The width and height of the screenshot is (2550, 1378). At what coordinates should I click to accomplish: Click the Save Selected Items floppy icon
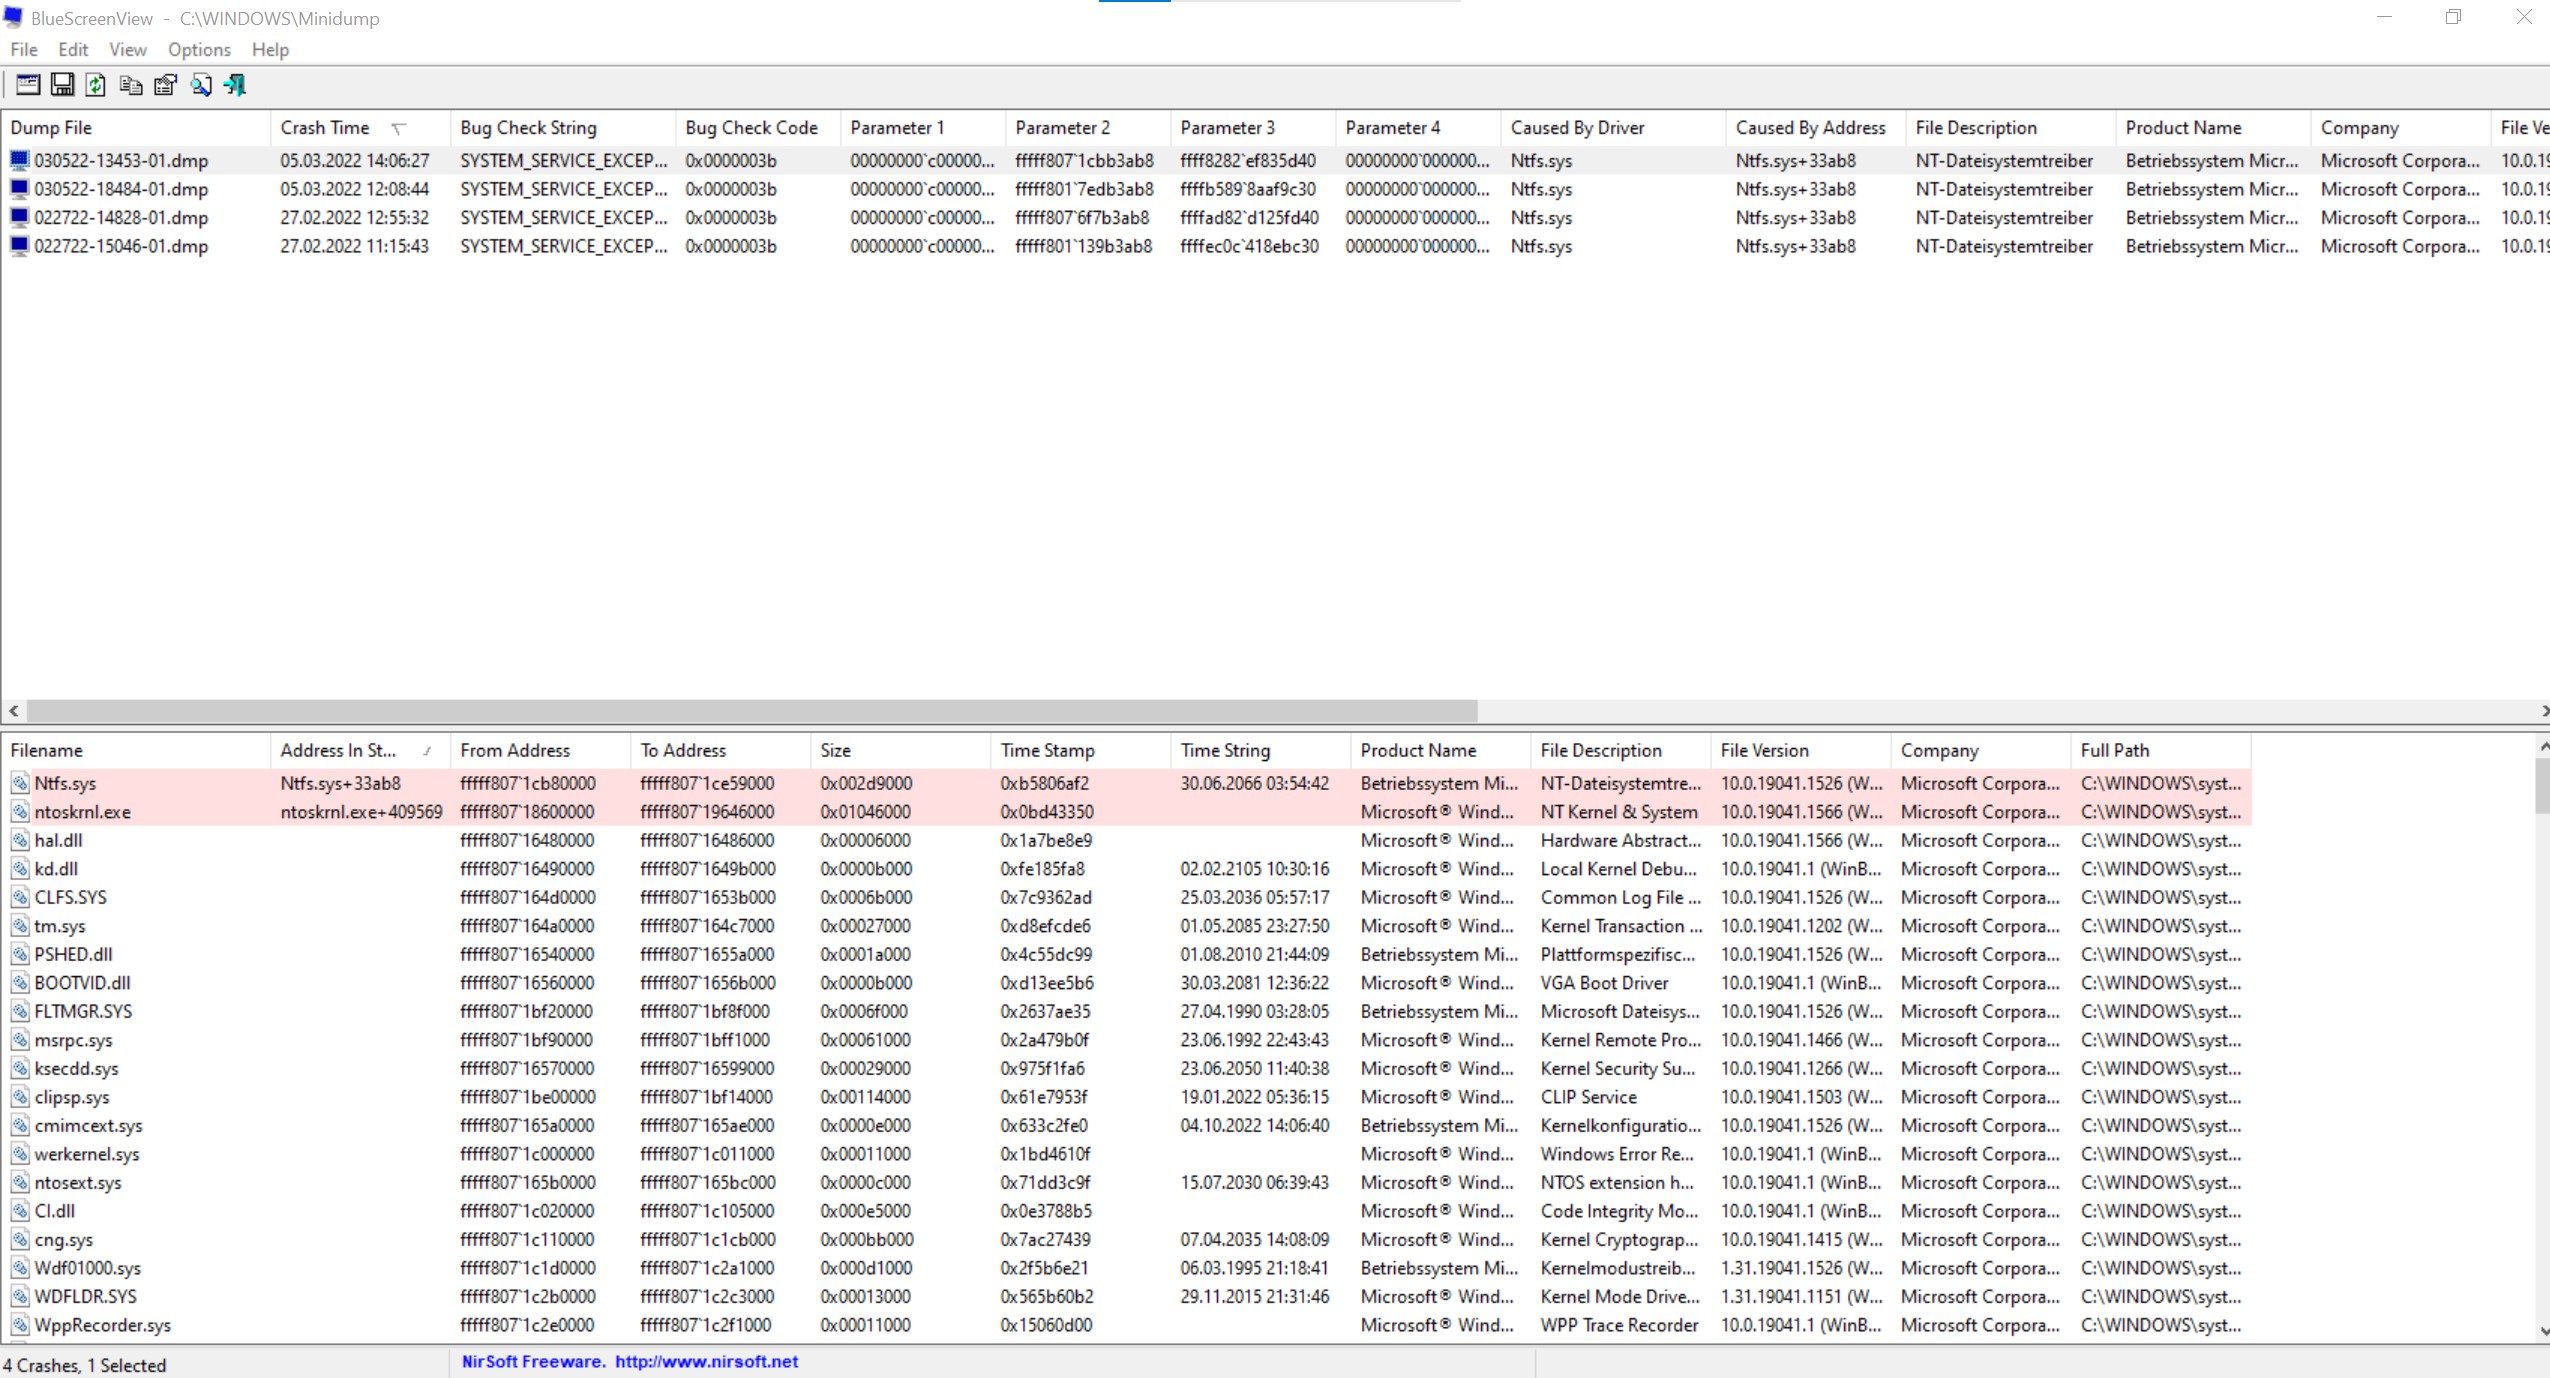62,85
